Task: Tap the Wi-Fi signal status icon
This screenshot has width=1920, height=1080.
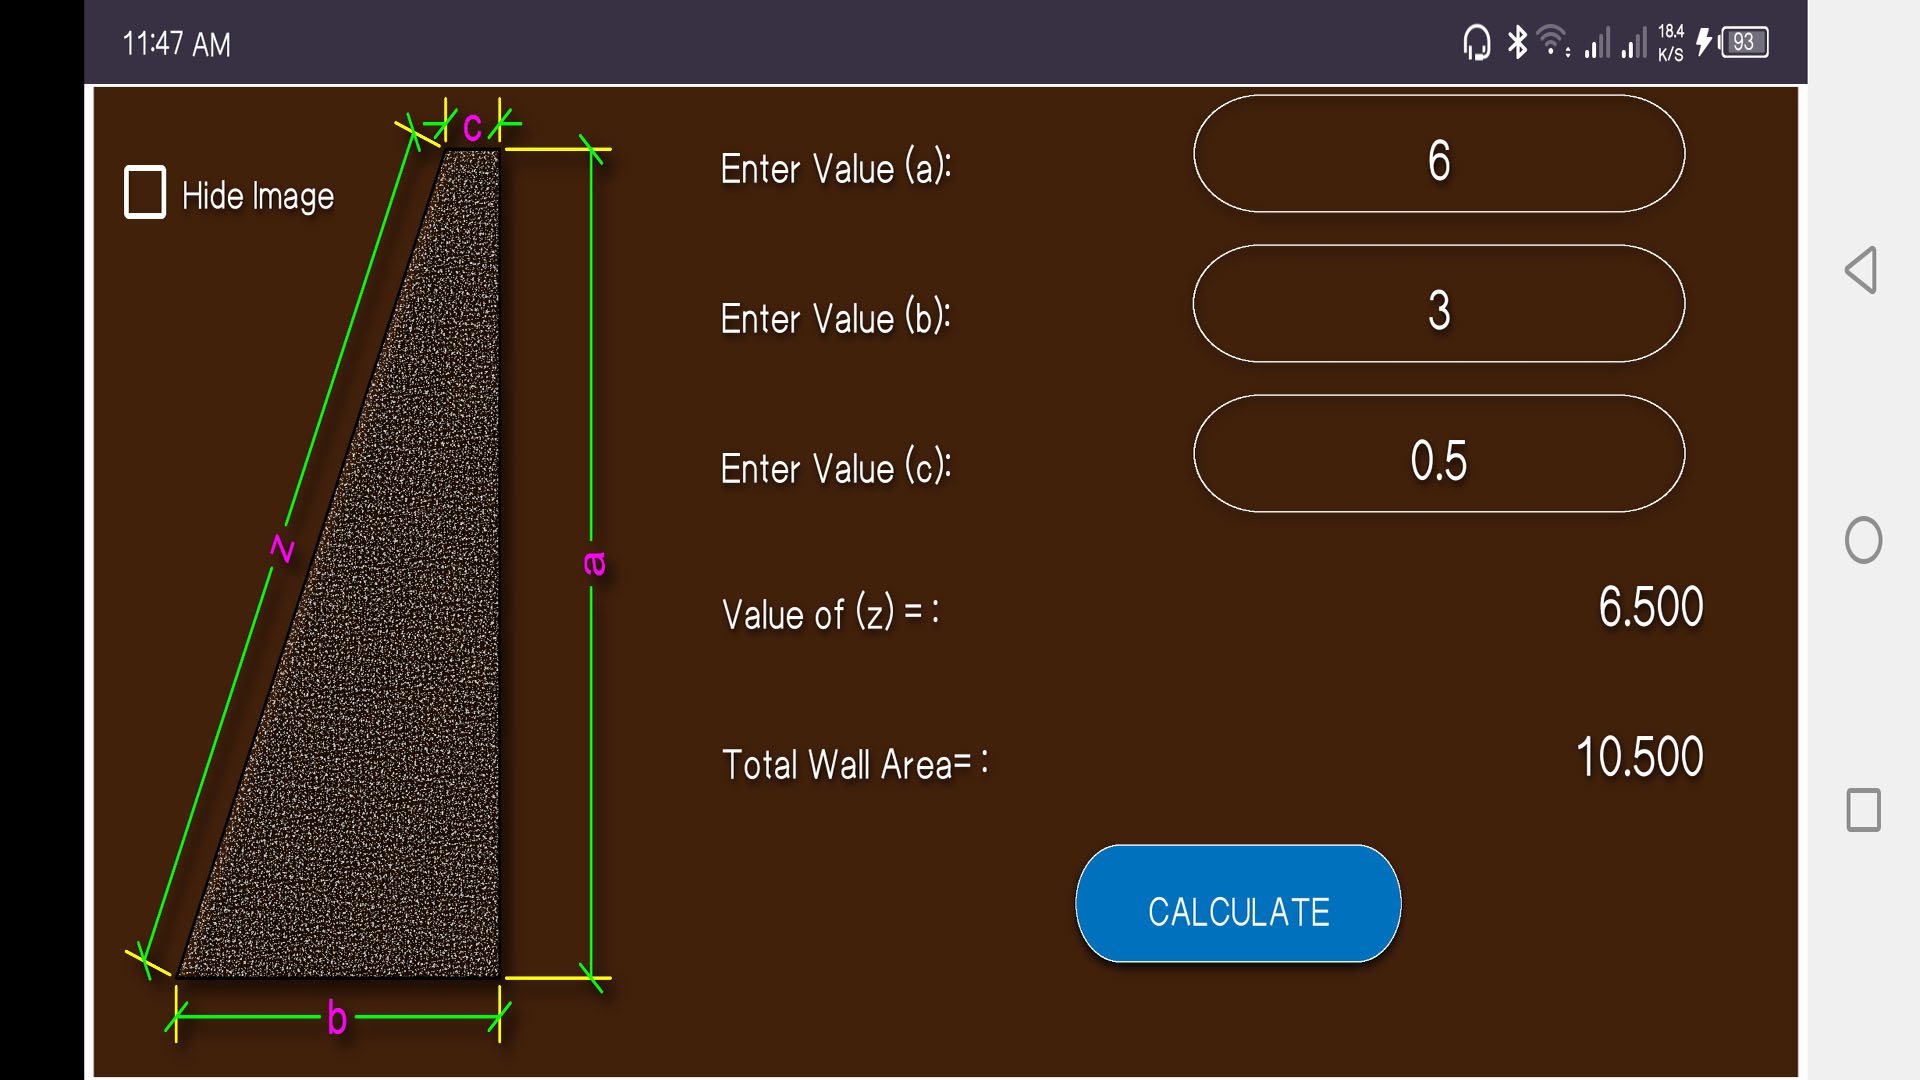Action: click(1551, 42)
